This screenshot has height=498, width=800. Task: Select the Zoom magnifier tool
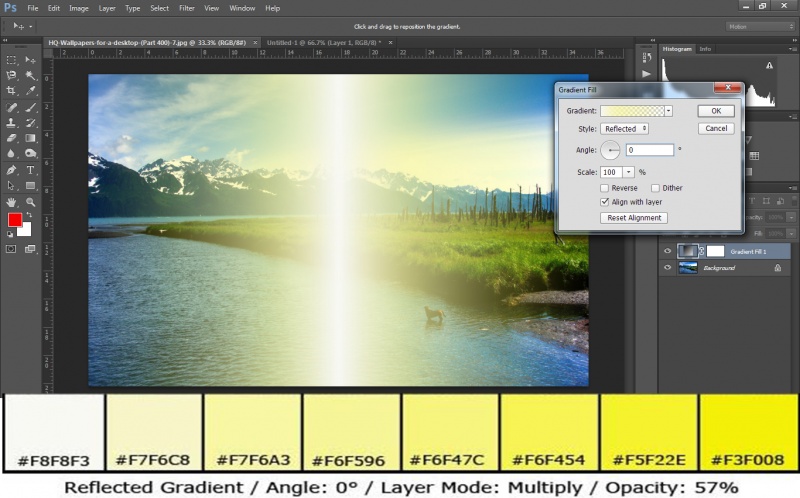point(31,202)
